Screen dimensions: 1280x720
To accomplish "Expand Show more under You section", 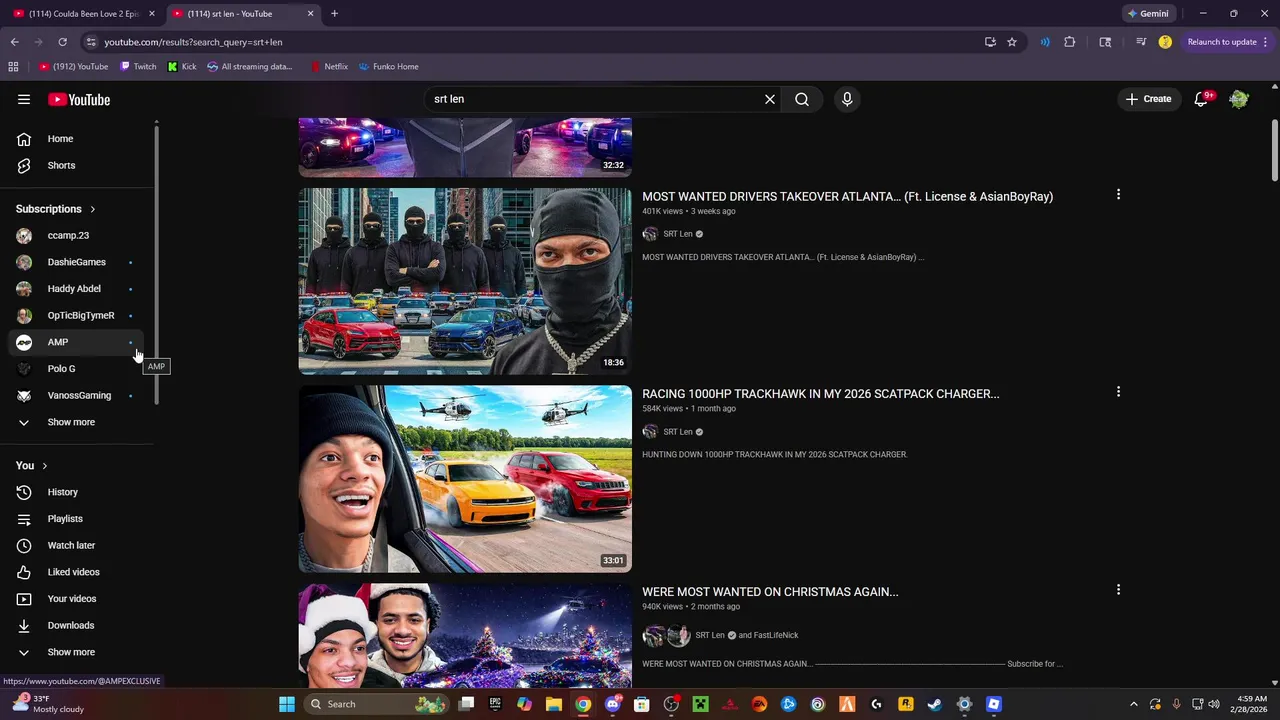I will coord(78,652).
